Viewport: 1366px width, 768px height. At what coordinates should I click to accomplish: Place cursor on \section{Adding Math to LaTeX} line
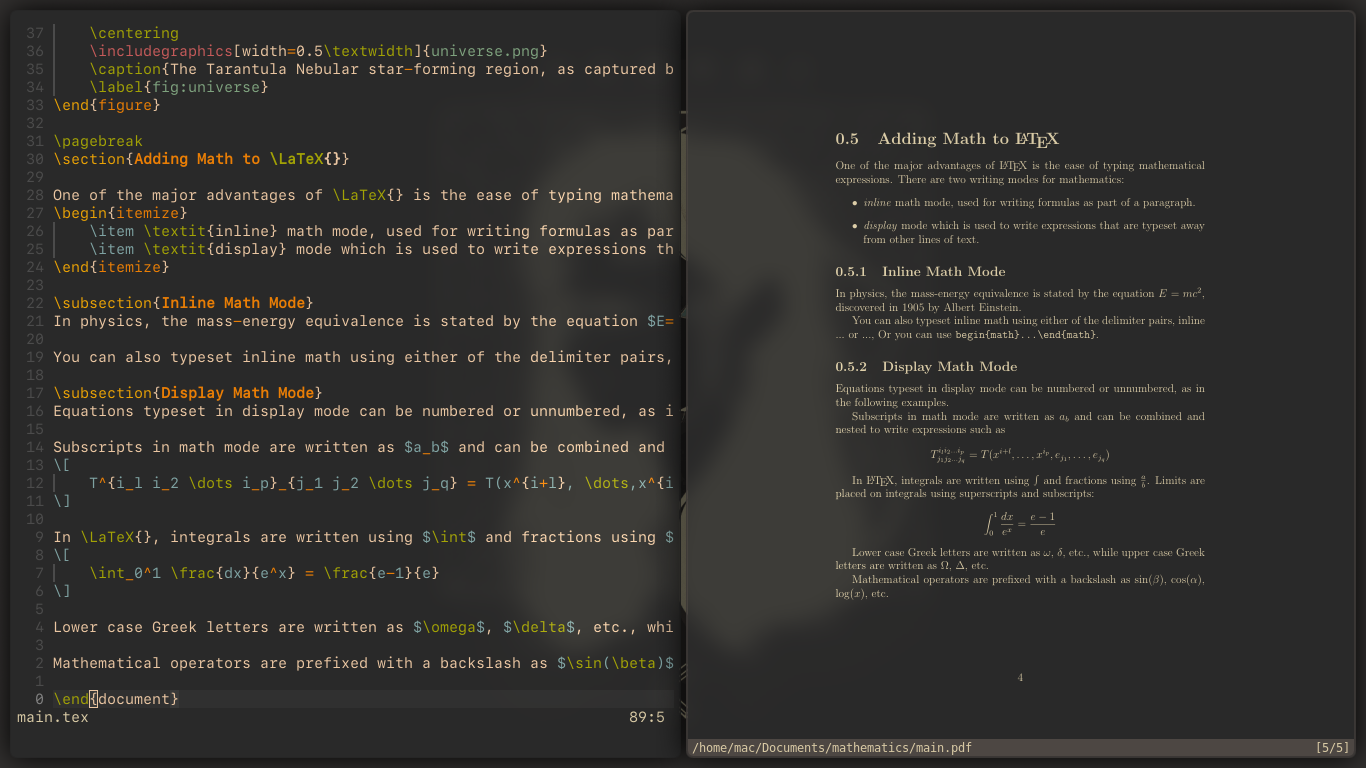click(200, 159)
